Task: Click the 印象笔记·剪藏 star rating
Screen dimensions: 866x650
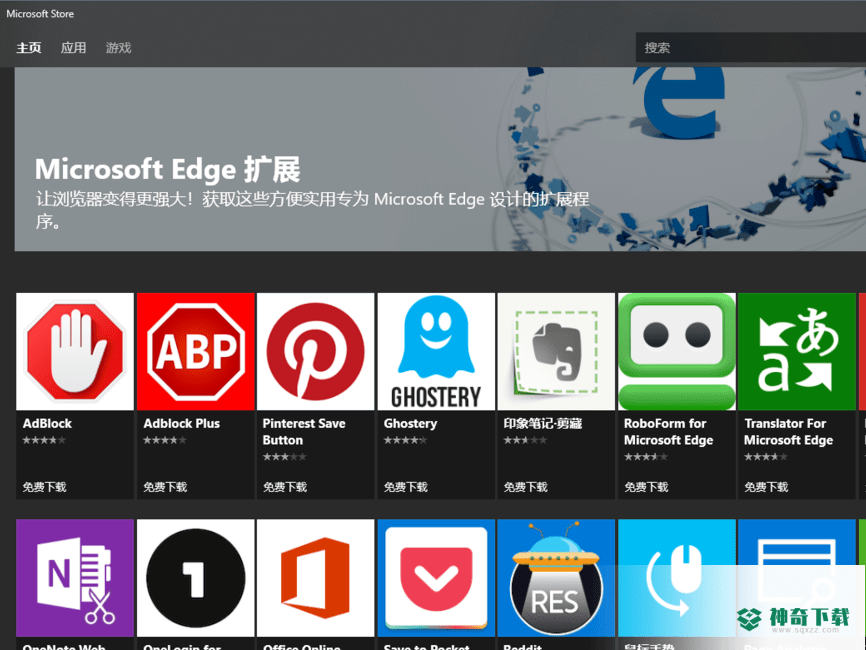Action: (x=525, y=440)
